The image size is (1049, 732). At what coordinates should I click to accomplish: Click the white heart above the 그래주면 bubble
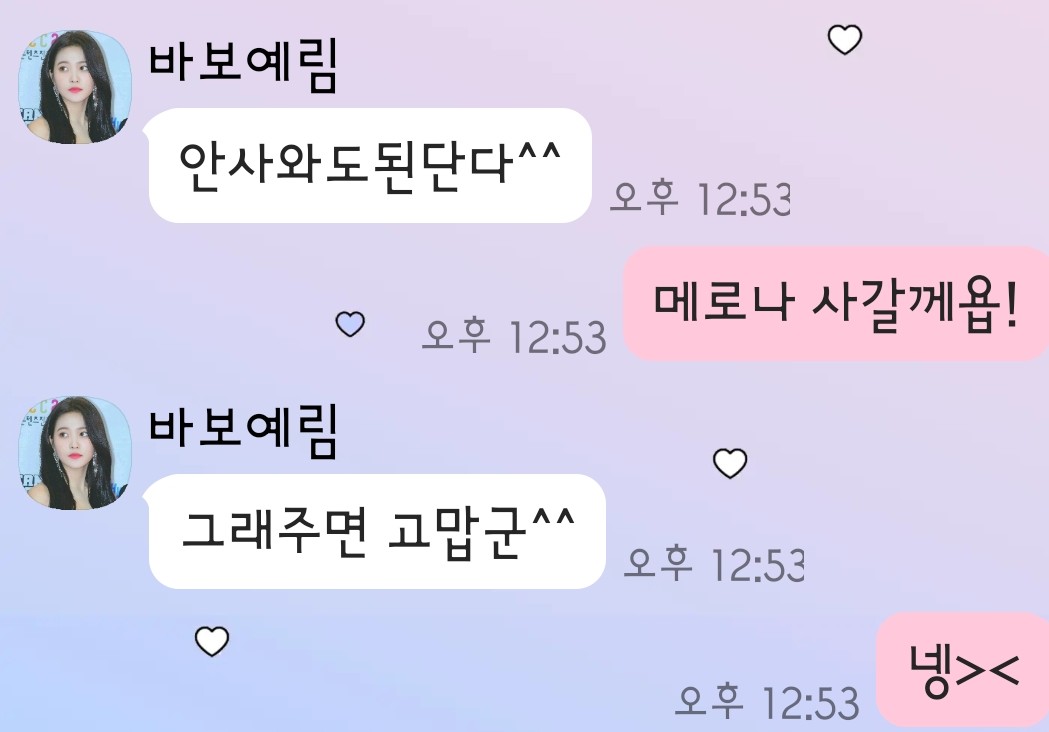coord(730,463)
